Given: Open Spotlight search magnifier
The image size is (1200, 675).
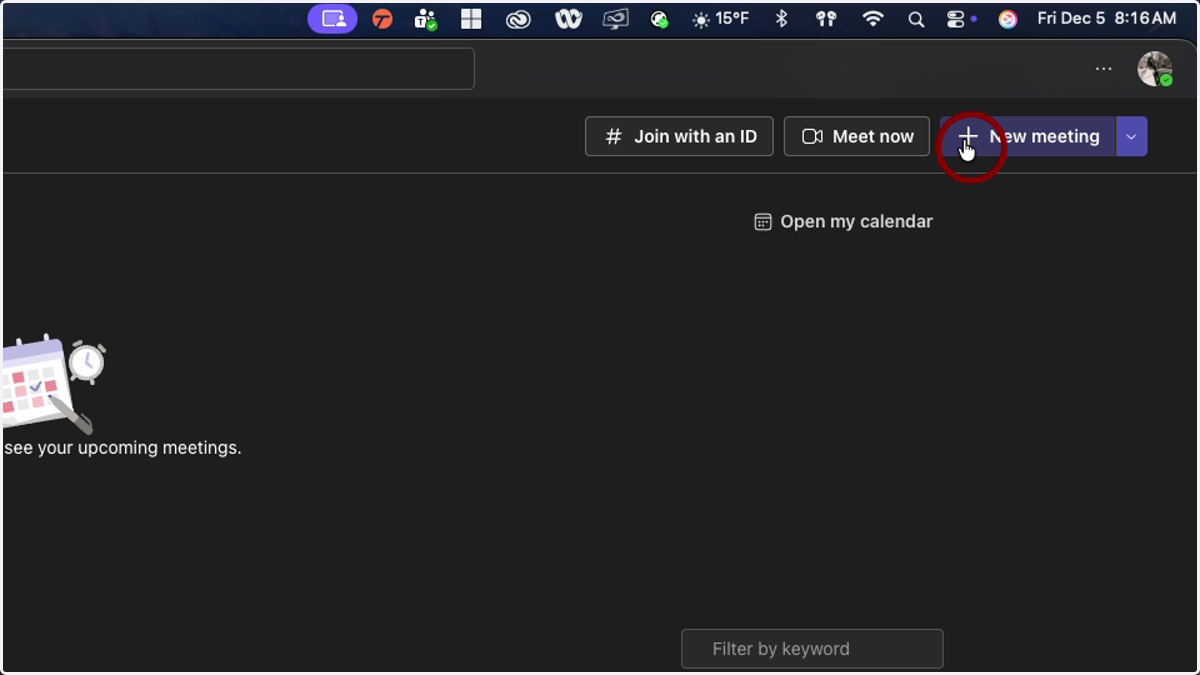Looking at the screenshot, I should pos(916,19).
